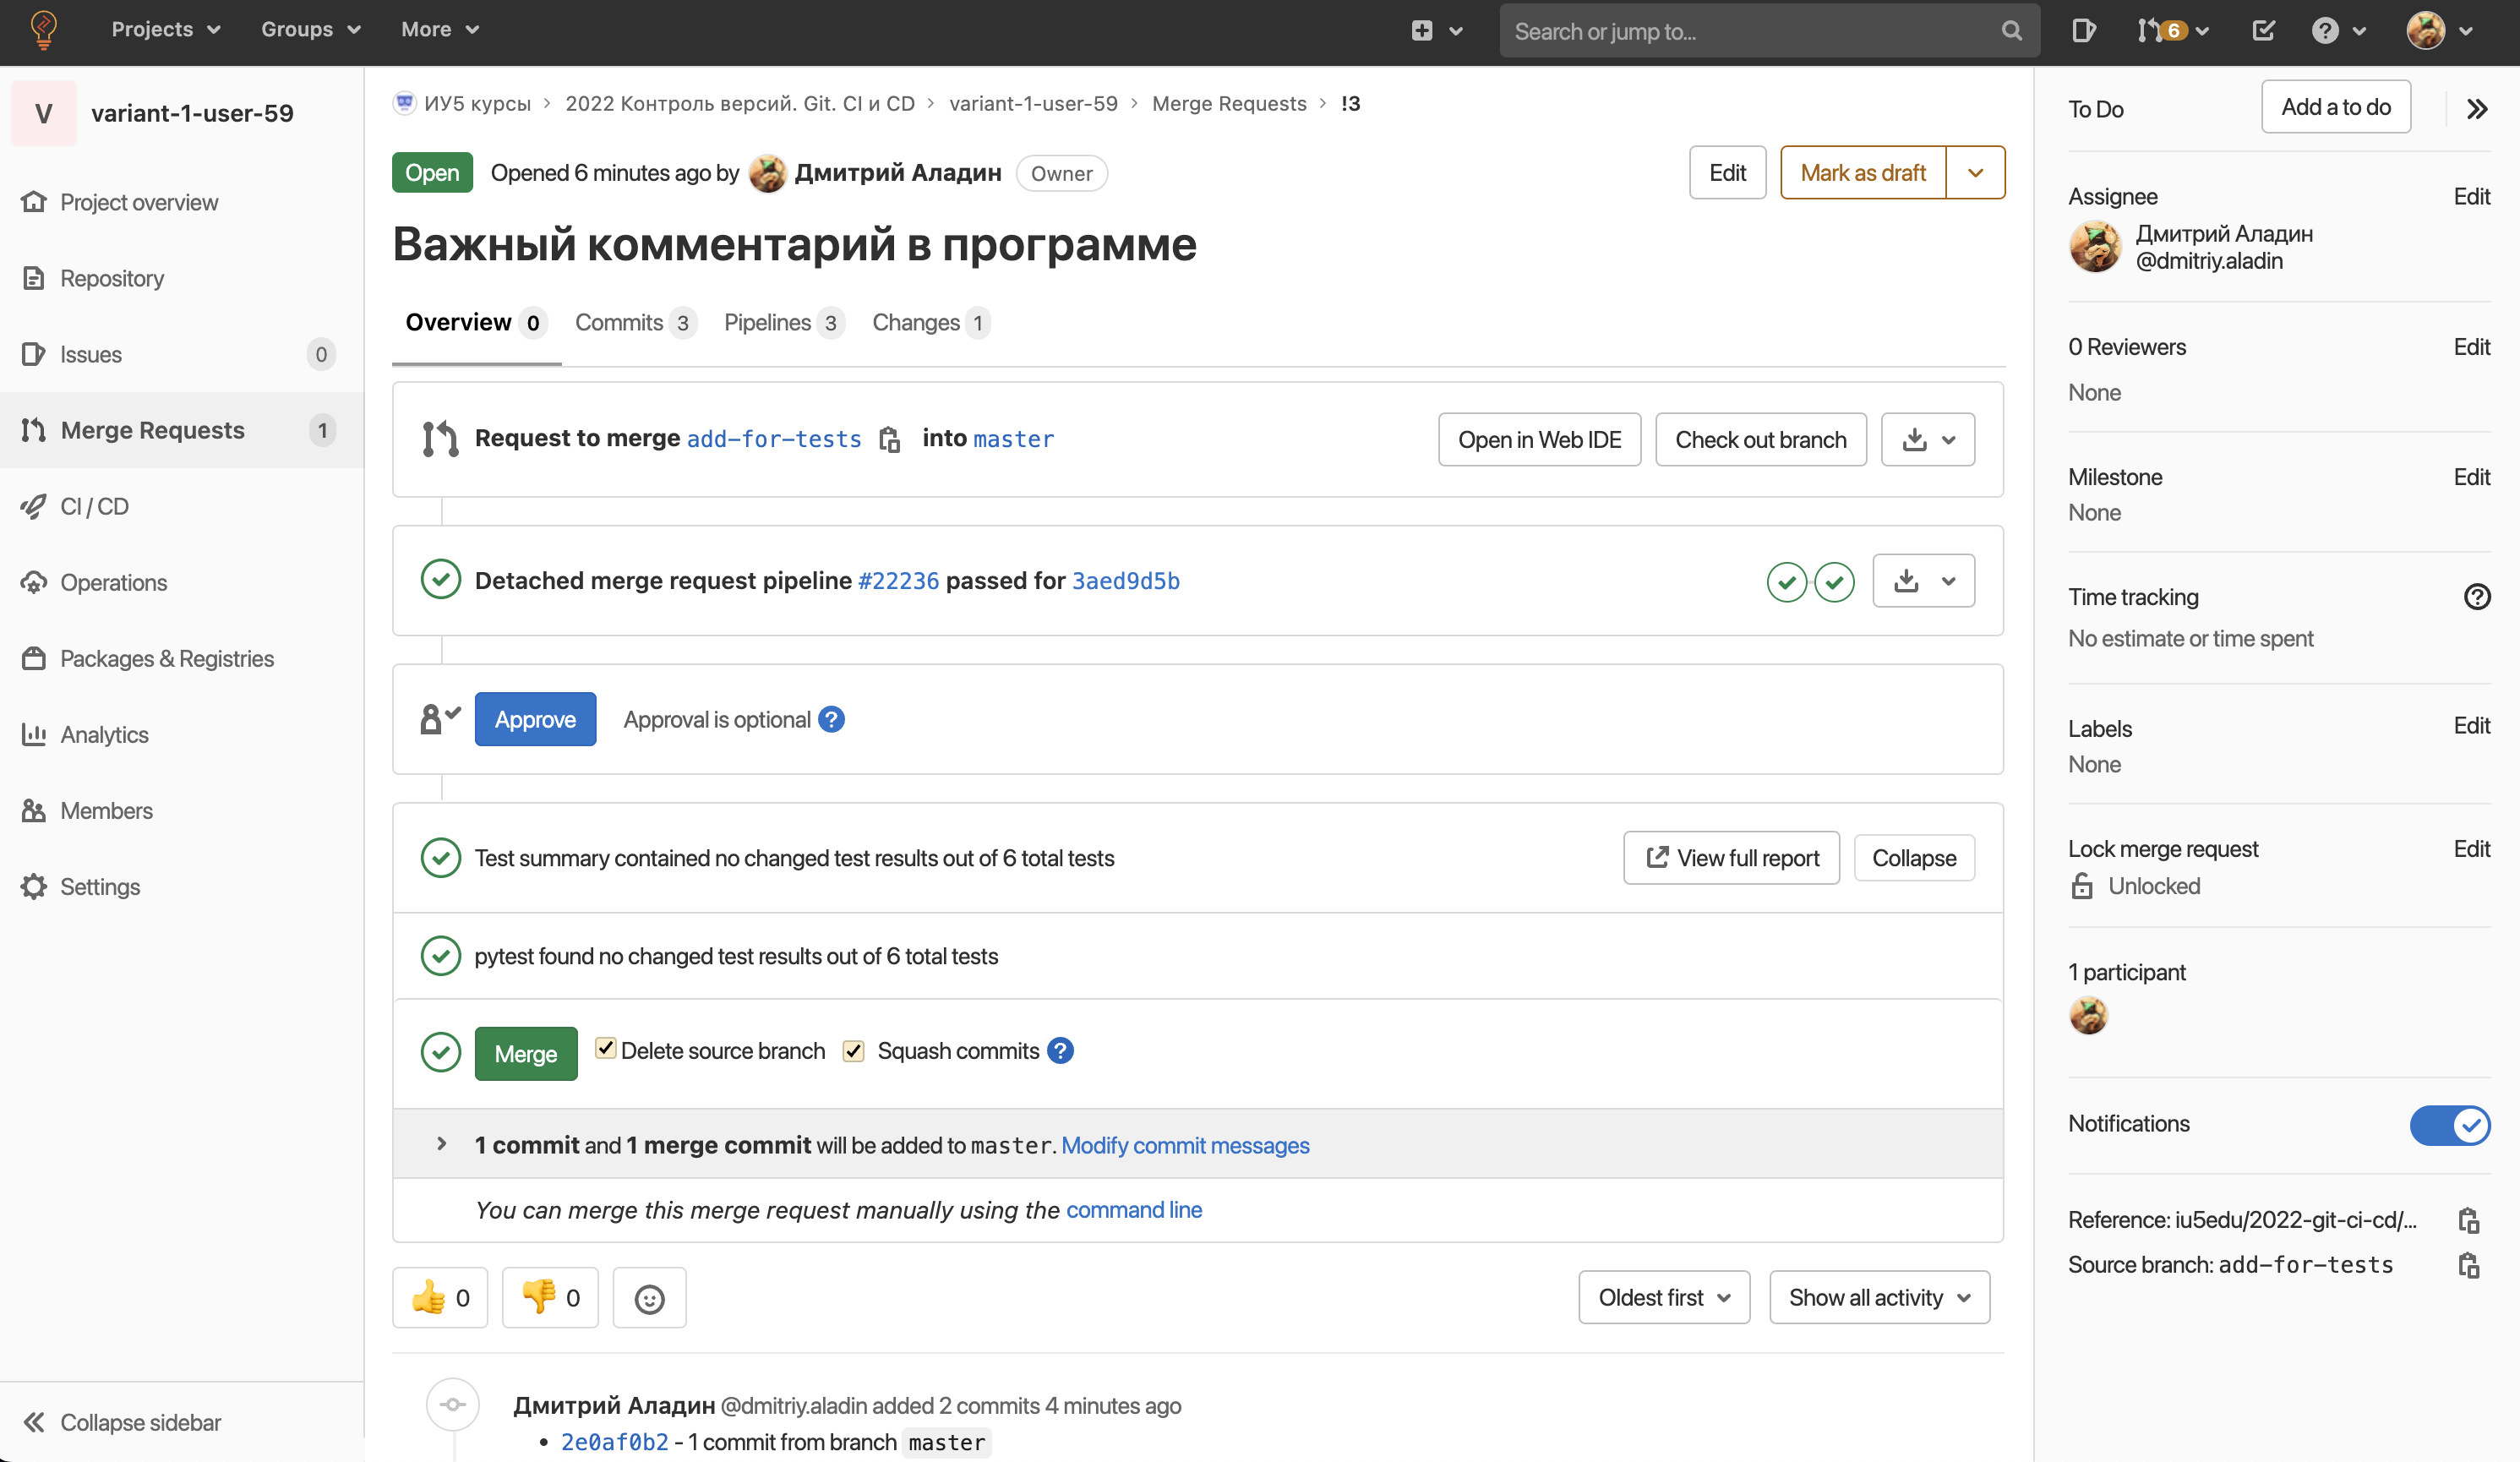Image resolution: width=2520 pixels, height=1462 pixels.
Task: Uncheck Delete source branch
Action: [x=606, y=1050]
